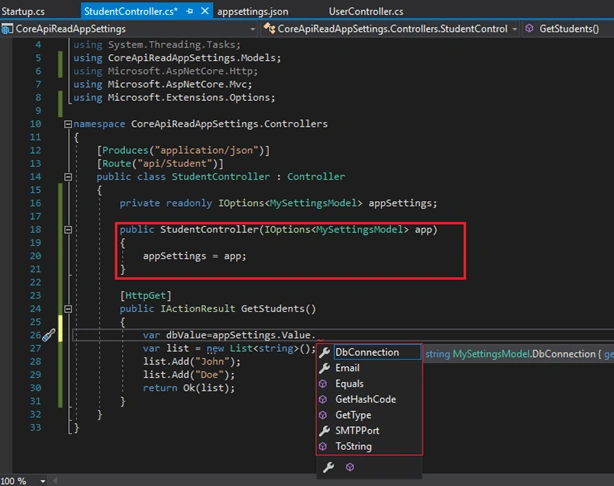Screen dimensions: 614x486
Task: Click the [HttpGet] attribute
Action: pyautogui.click(x=146, y=295)
